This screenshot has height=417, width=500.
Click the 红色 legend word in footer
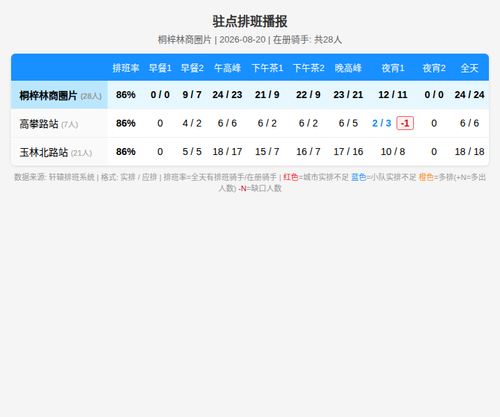[x=291, y=177]
